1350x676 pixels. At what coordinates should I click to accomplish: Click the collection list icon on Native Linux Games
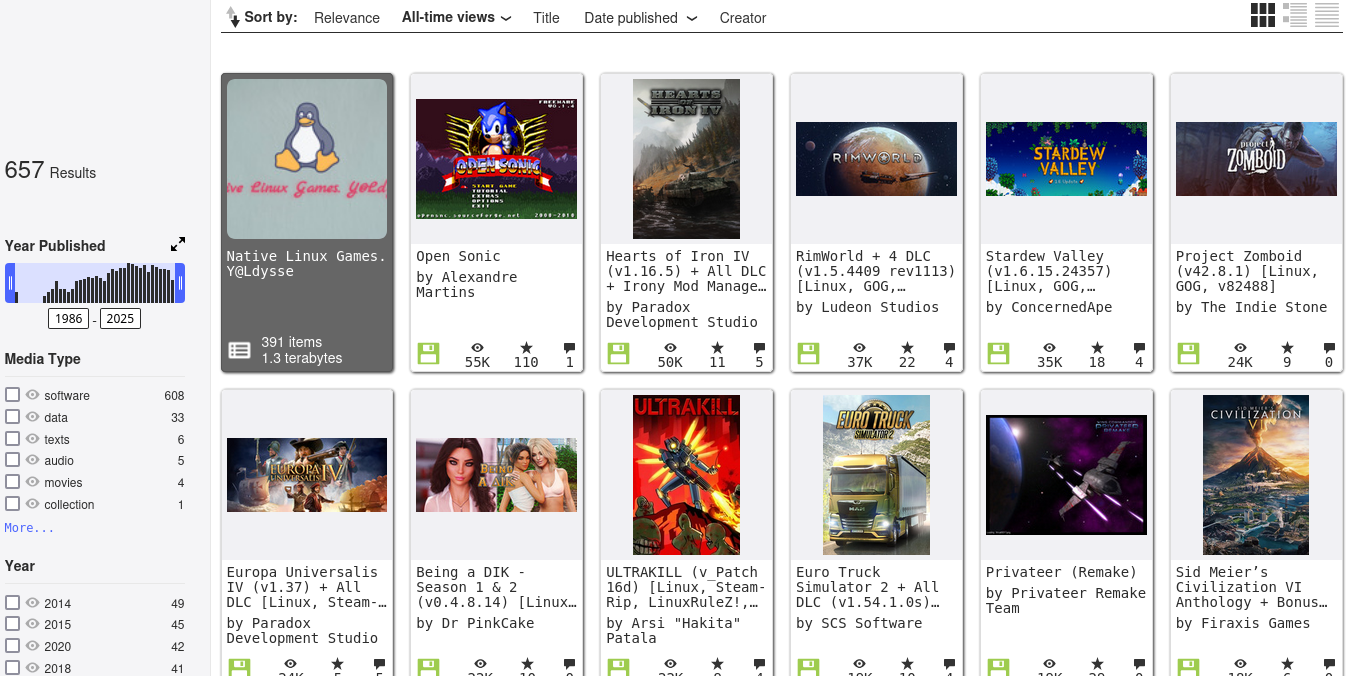[239, 350]
